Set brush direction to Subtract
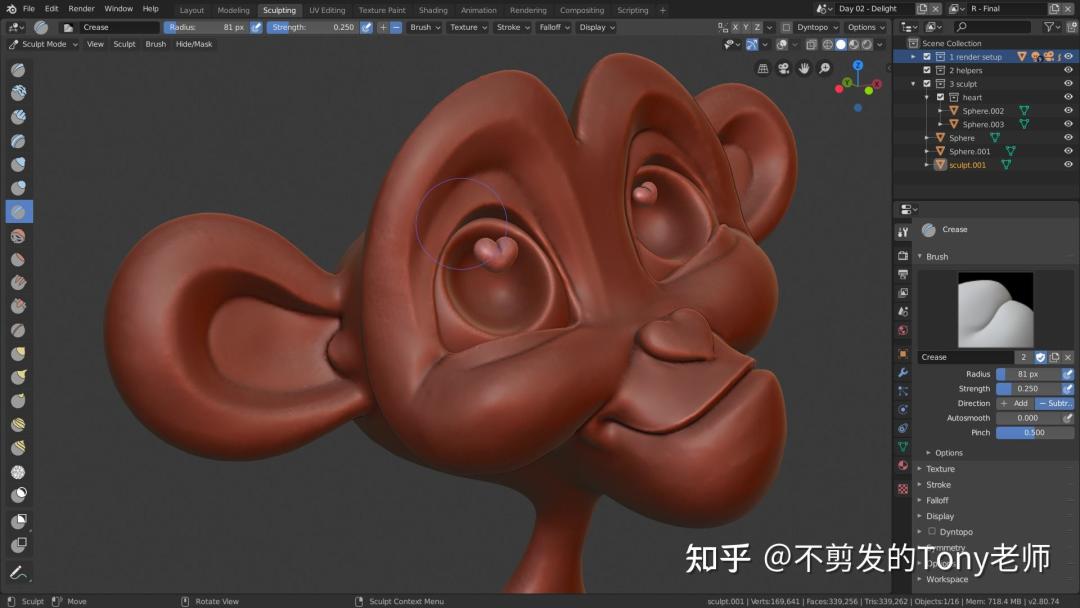This screenshot has height=608, width=1080. pyautogui.click(x=1055, y=403)
